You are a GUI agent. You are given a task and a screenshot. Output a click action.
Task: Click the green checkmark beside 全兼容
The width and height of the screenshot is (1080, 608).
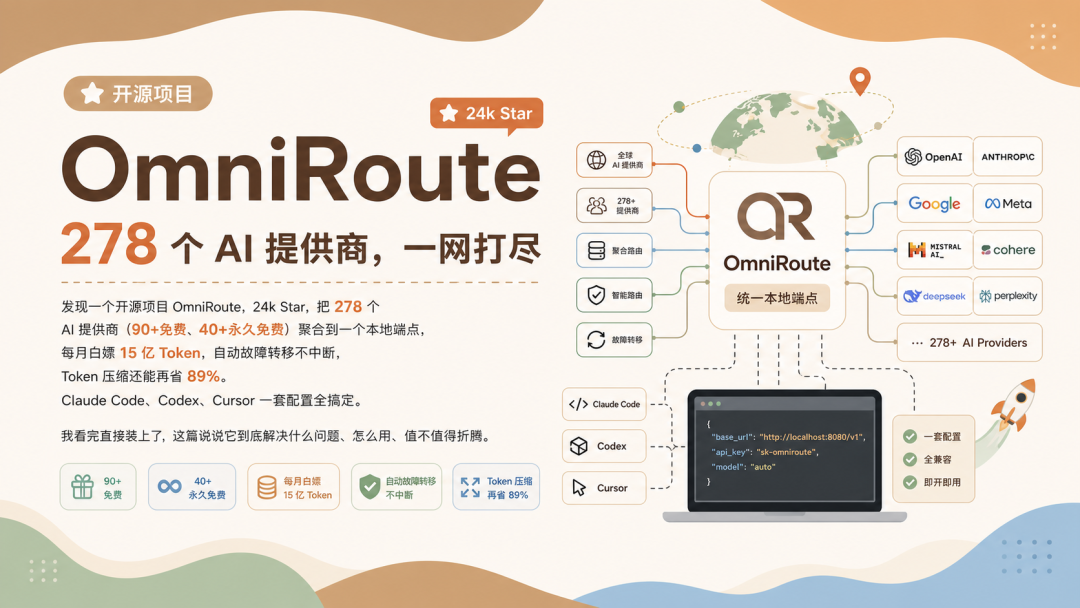coord(910,459)
